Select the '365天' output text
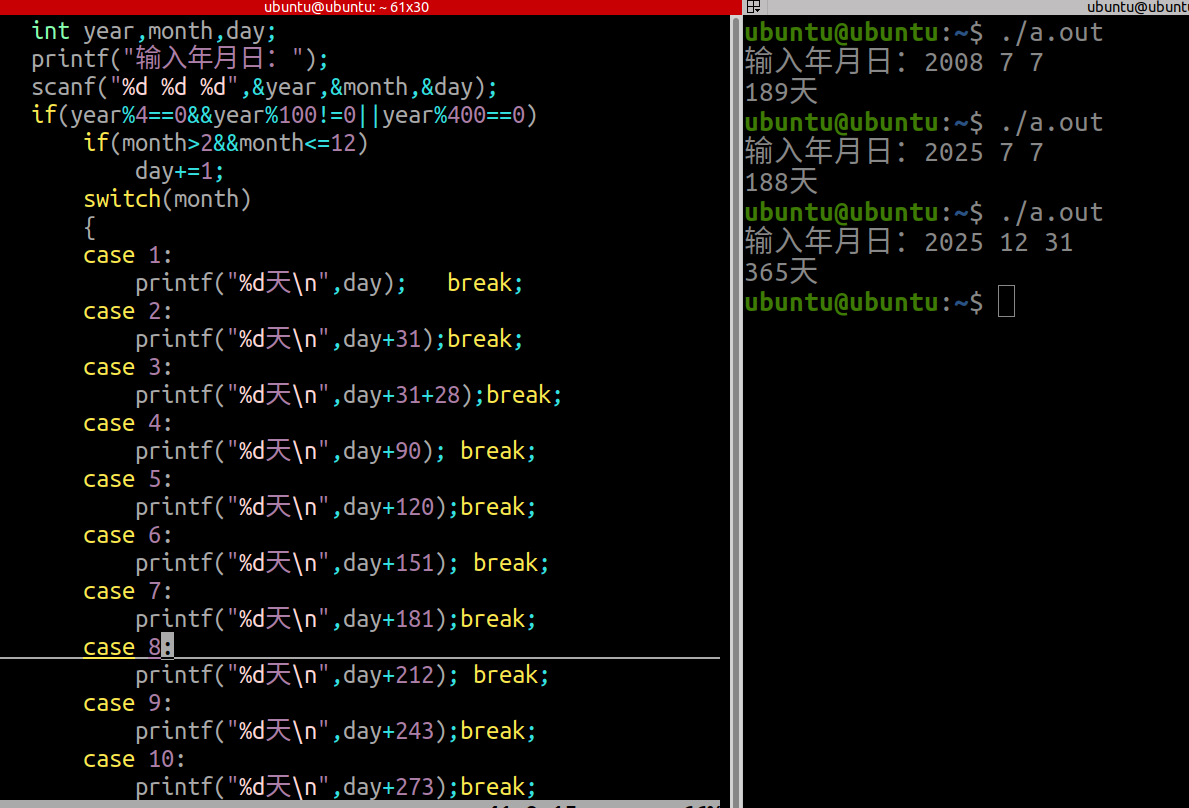 click(779, 271)
